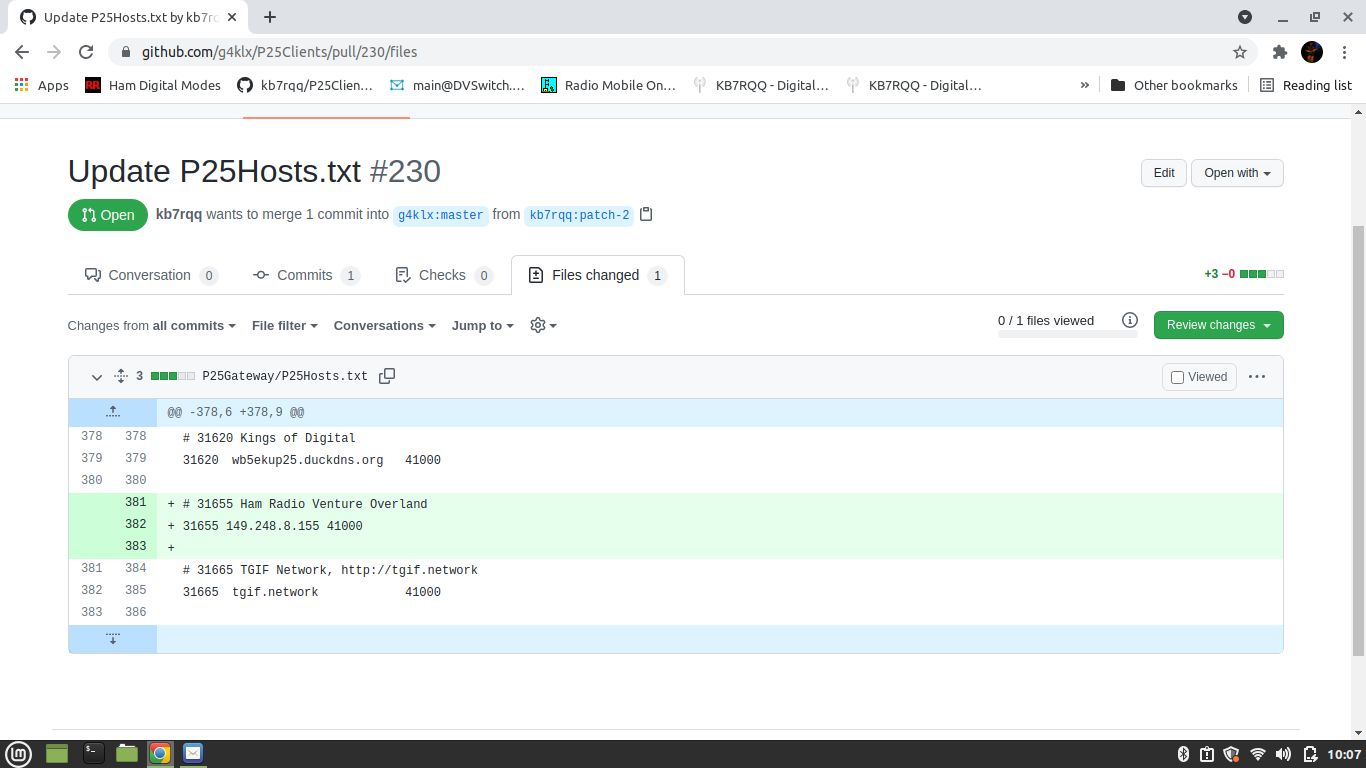Copy the patch-2 branch name icon

pos(646,214)
